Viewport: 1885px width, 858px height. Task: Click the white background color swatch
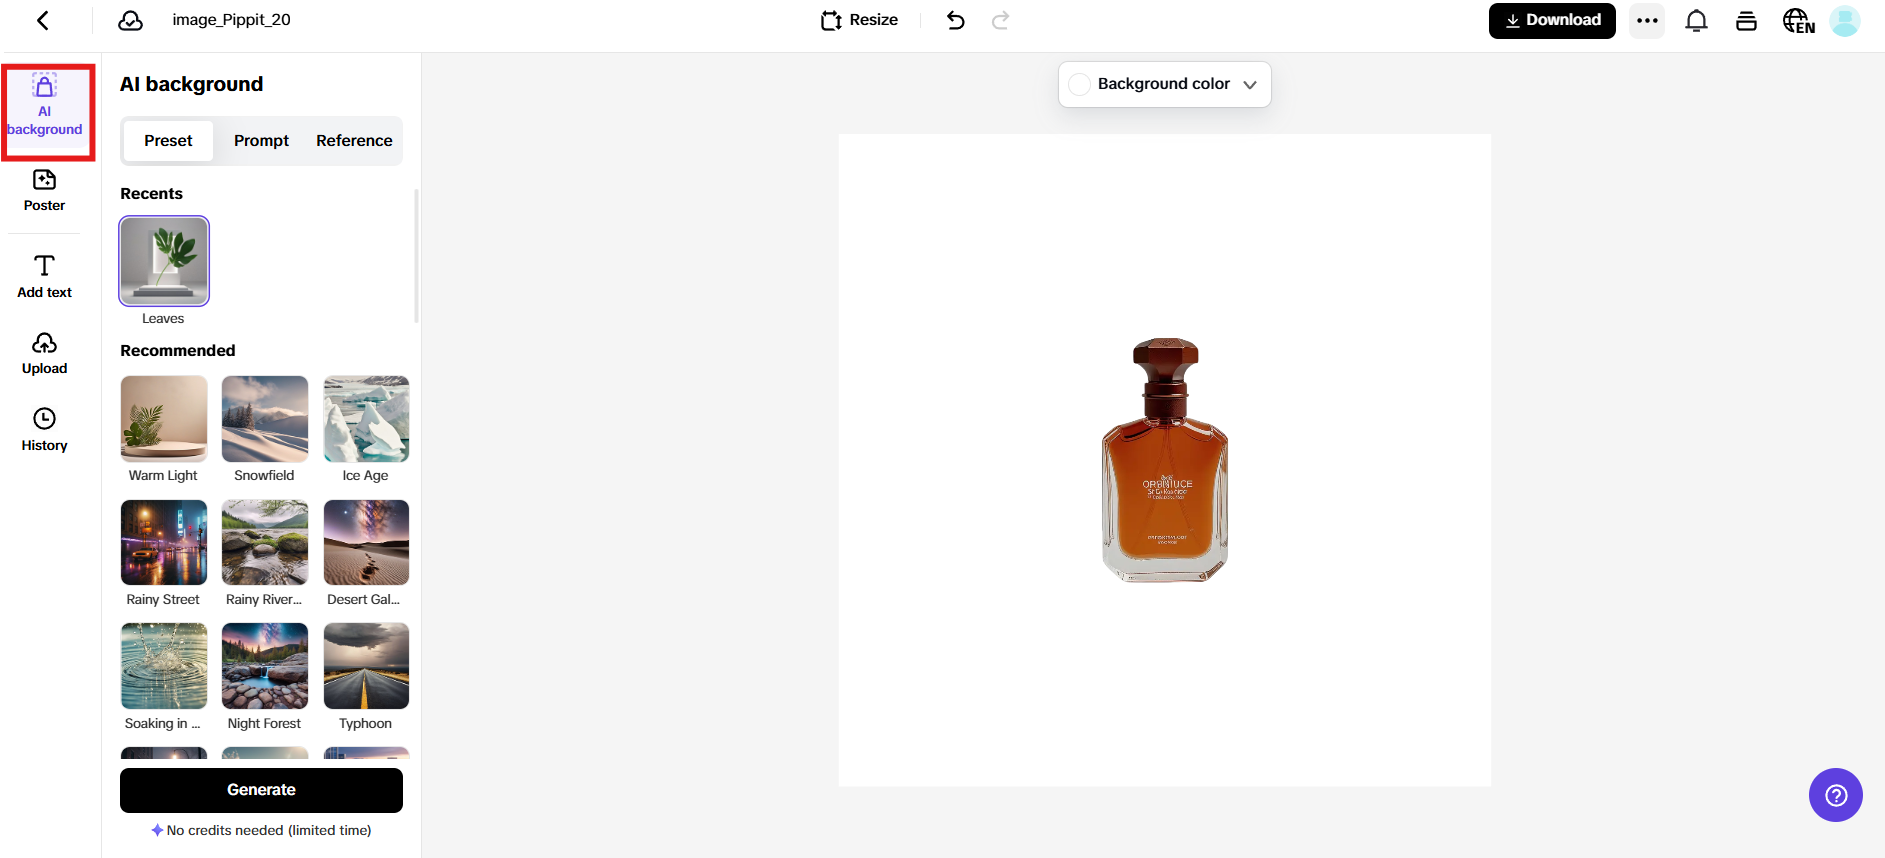1080,84
